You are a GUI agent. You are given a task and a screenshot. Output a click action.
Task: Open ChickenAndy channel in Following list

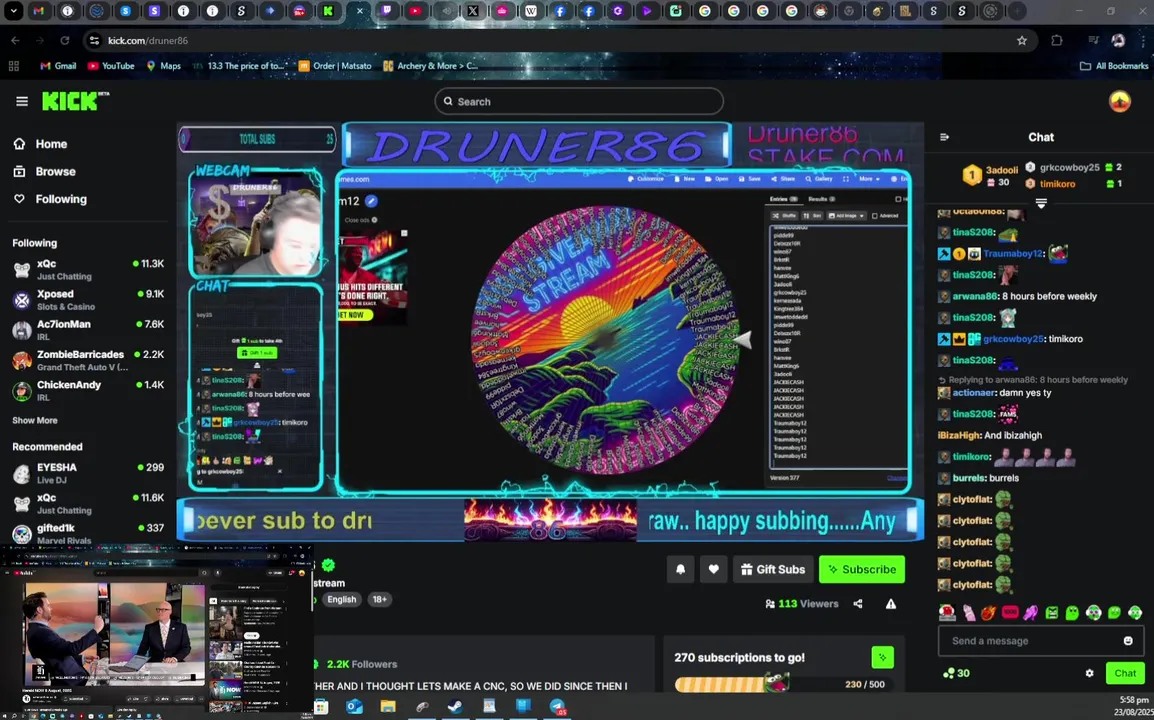click(x=88, y=390)
